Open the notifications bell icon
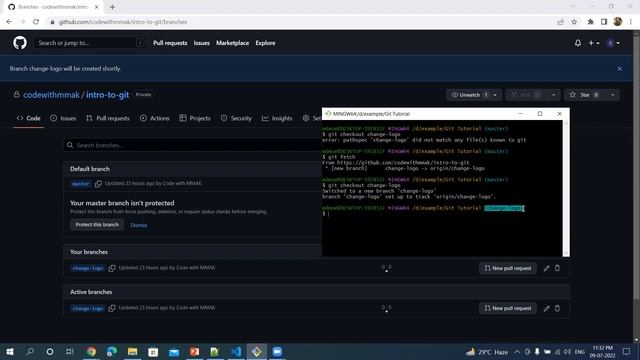 pyautogui.click(x=578, y=43)
